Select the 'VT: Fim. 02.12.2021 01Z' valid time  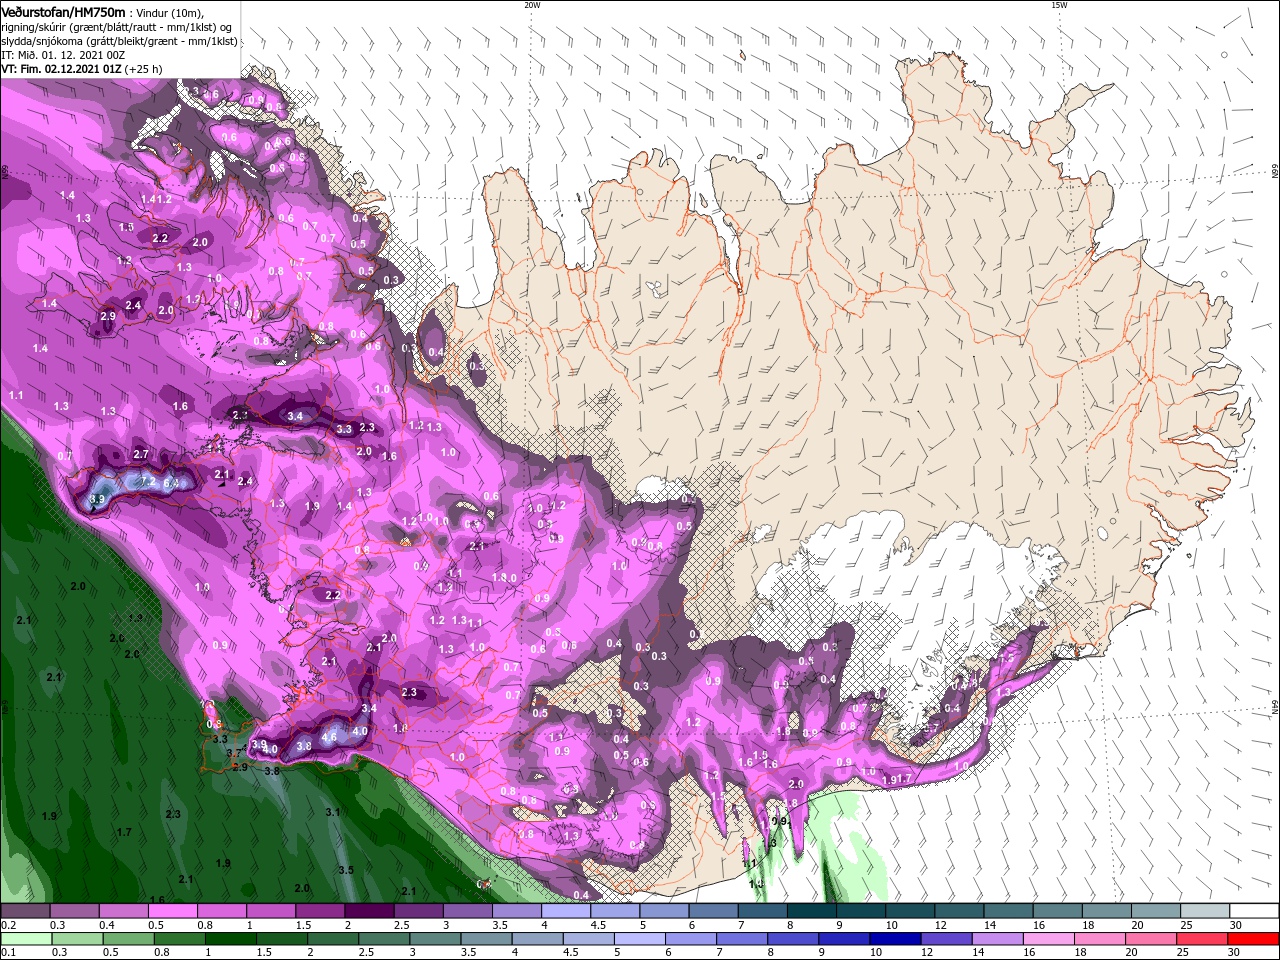coord(61,69)
